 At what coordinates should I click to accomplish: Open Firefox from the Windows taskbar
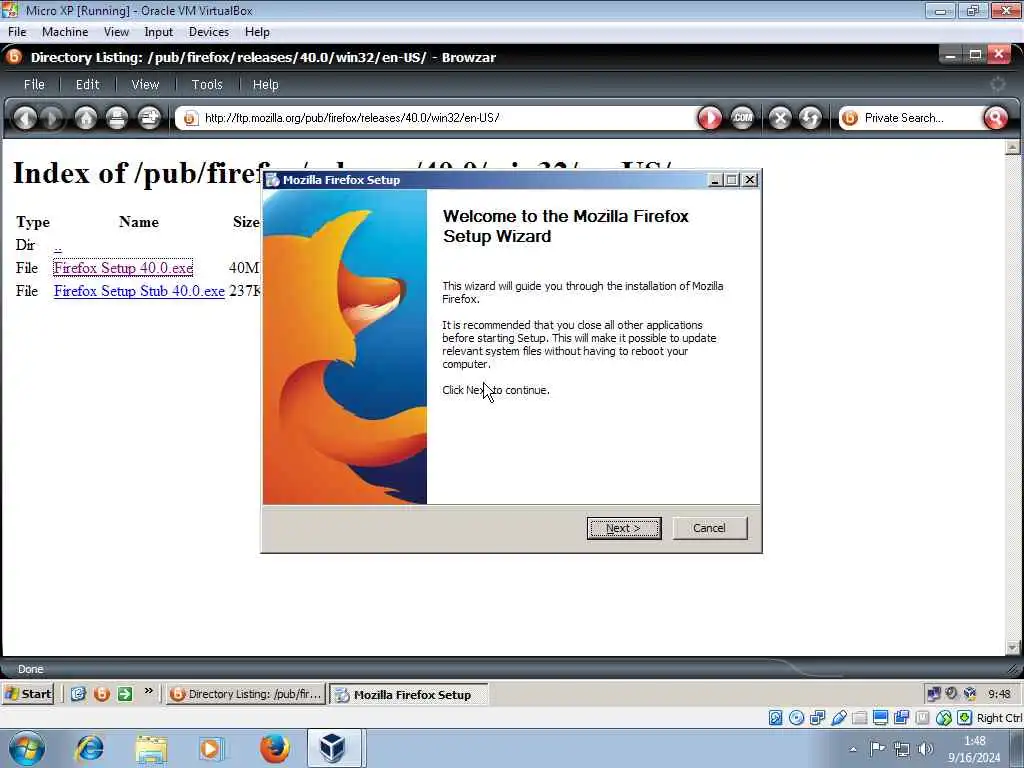[x=275, y=748]
